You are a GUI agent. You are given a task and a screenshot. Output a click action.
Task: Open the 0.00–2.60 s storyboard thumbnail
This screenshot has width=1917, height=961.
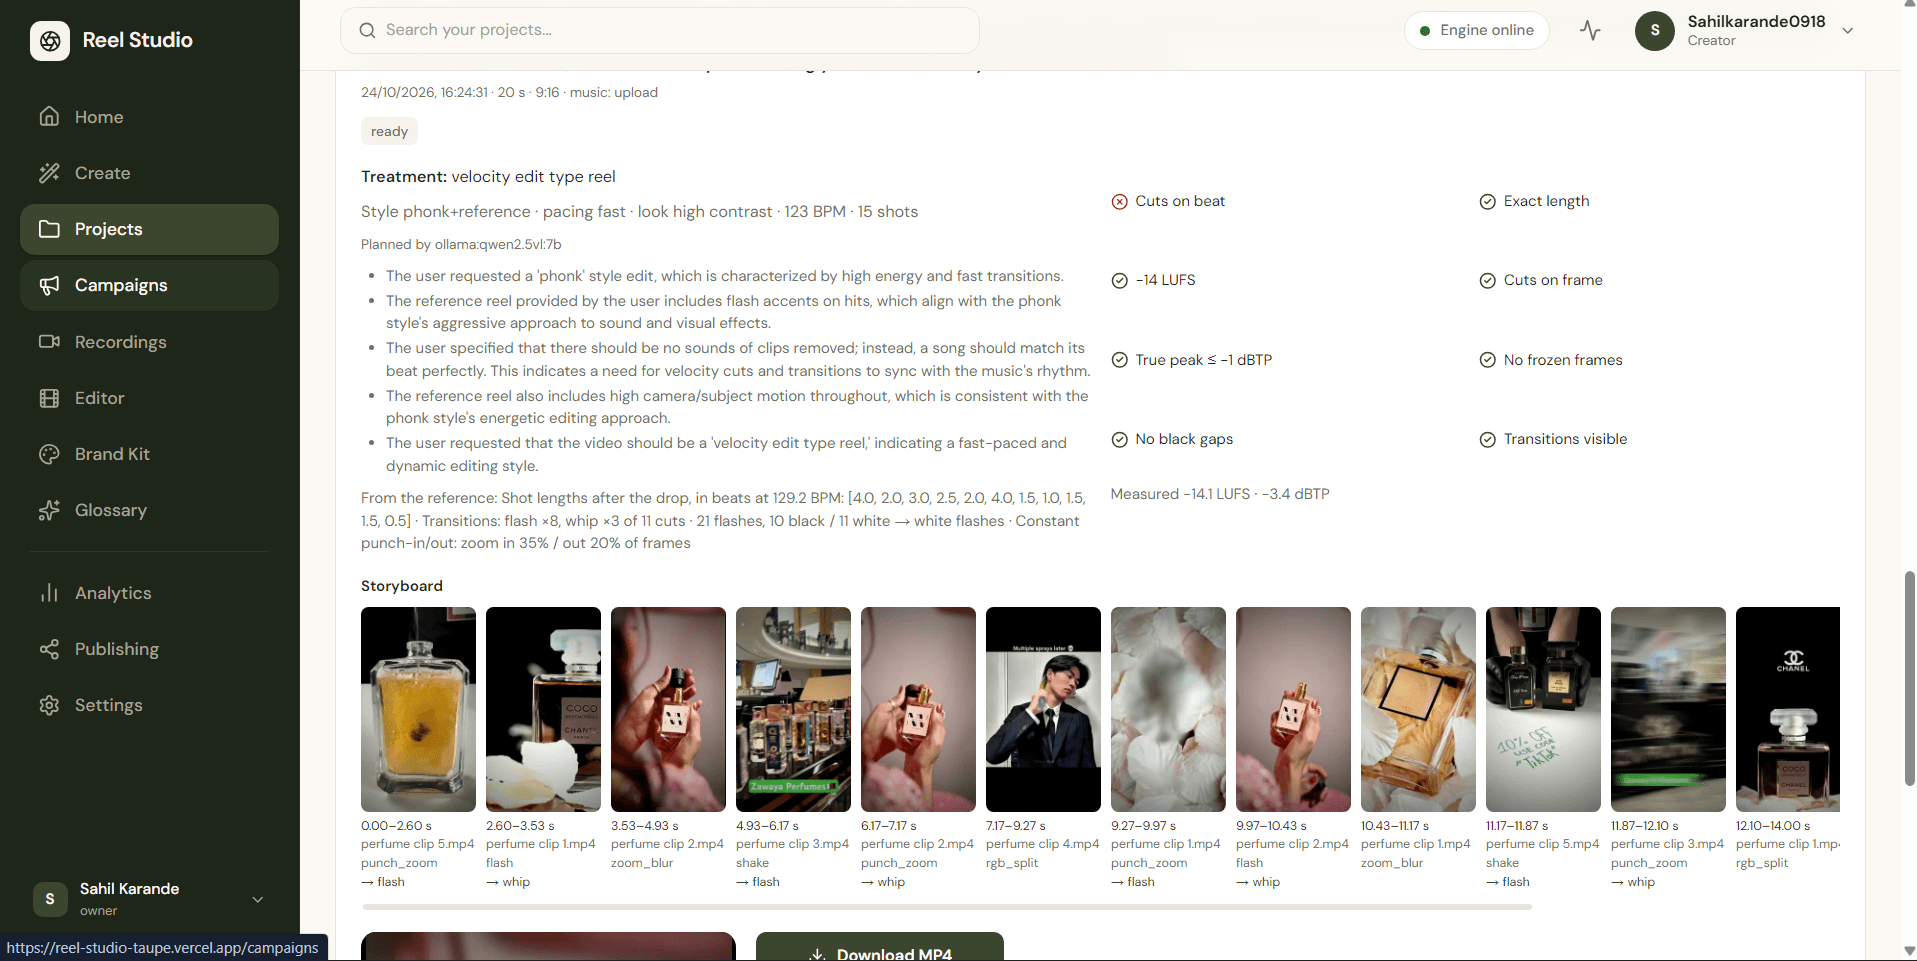418,709
